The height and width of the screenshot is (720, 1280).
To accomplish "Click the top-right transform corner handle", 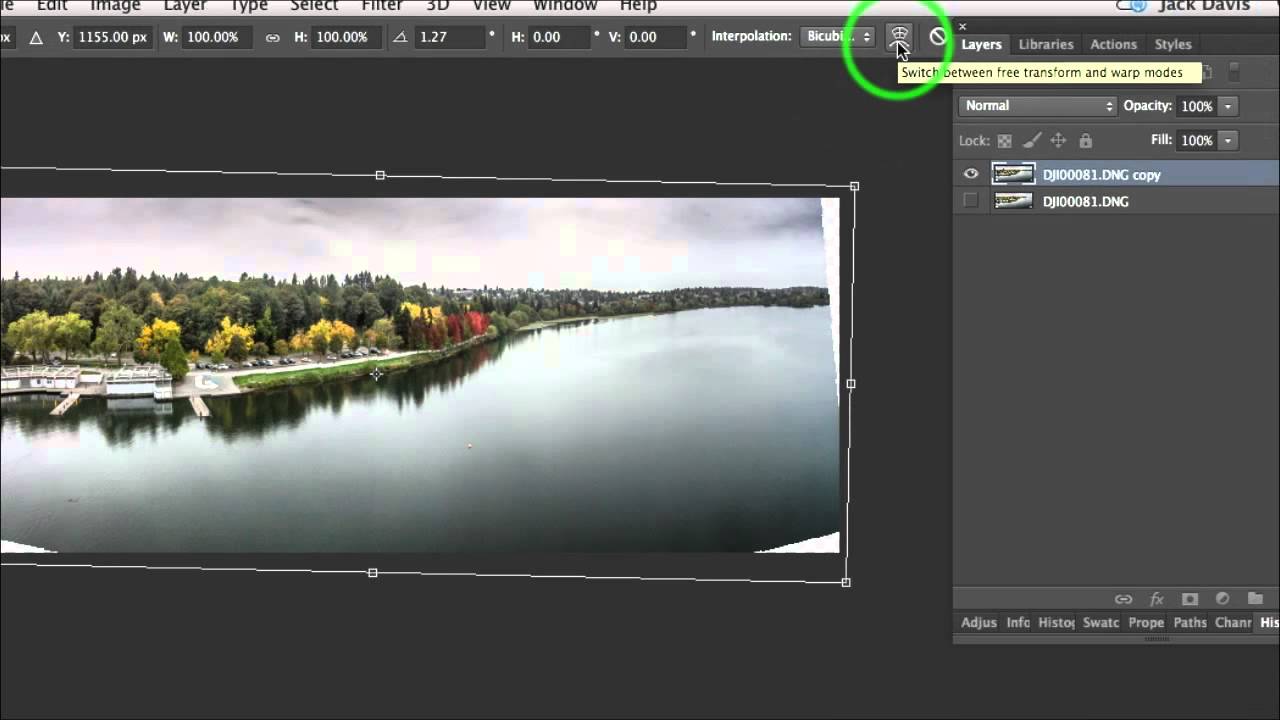I will coord(854,186).
